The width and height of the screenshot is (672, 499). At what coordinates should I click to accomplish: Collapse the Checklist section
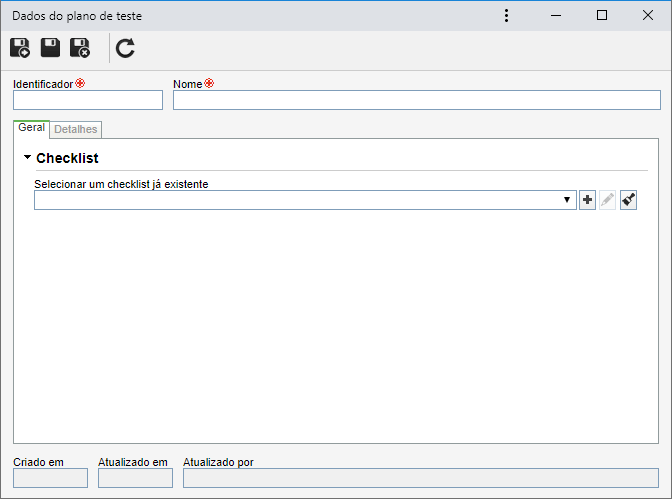pyautogui.click(x=27, y=157)
